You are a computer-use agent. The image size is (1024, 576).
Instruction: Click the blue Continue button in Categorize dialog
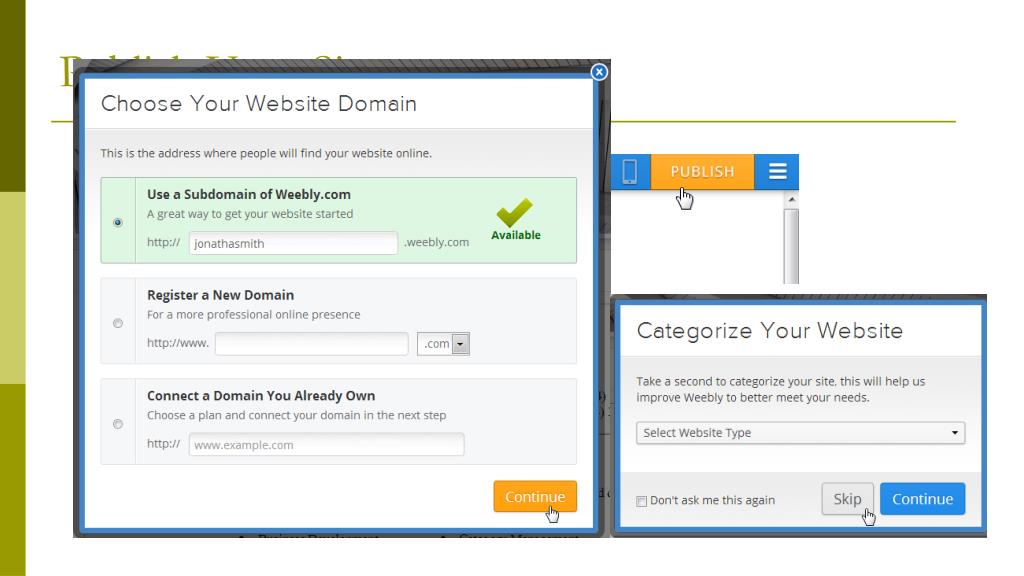(x=922, y=499)
